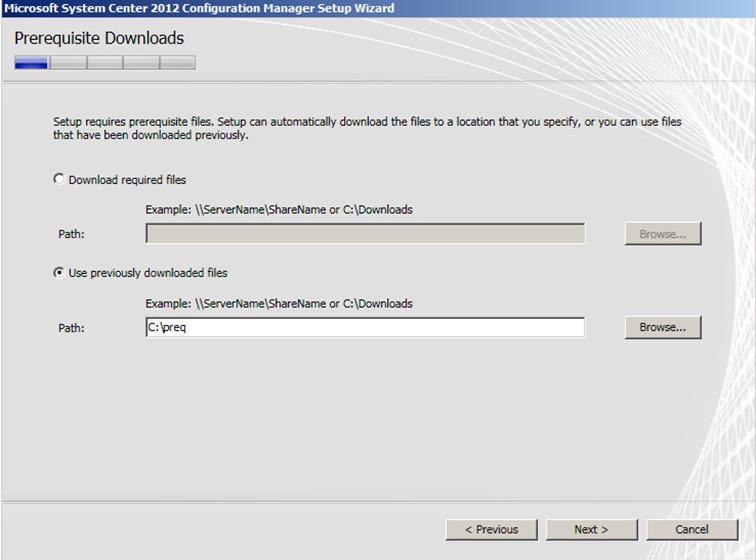Click the Path label beside C:\preq field
The width and height of the screenshot is (756, 560).
click(71, 328)
